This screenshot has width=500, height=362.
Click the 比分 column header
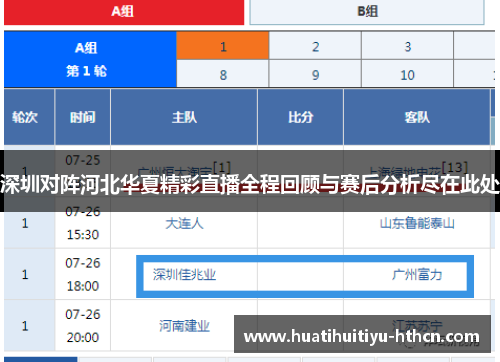click(x=300, y=117)
